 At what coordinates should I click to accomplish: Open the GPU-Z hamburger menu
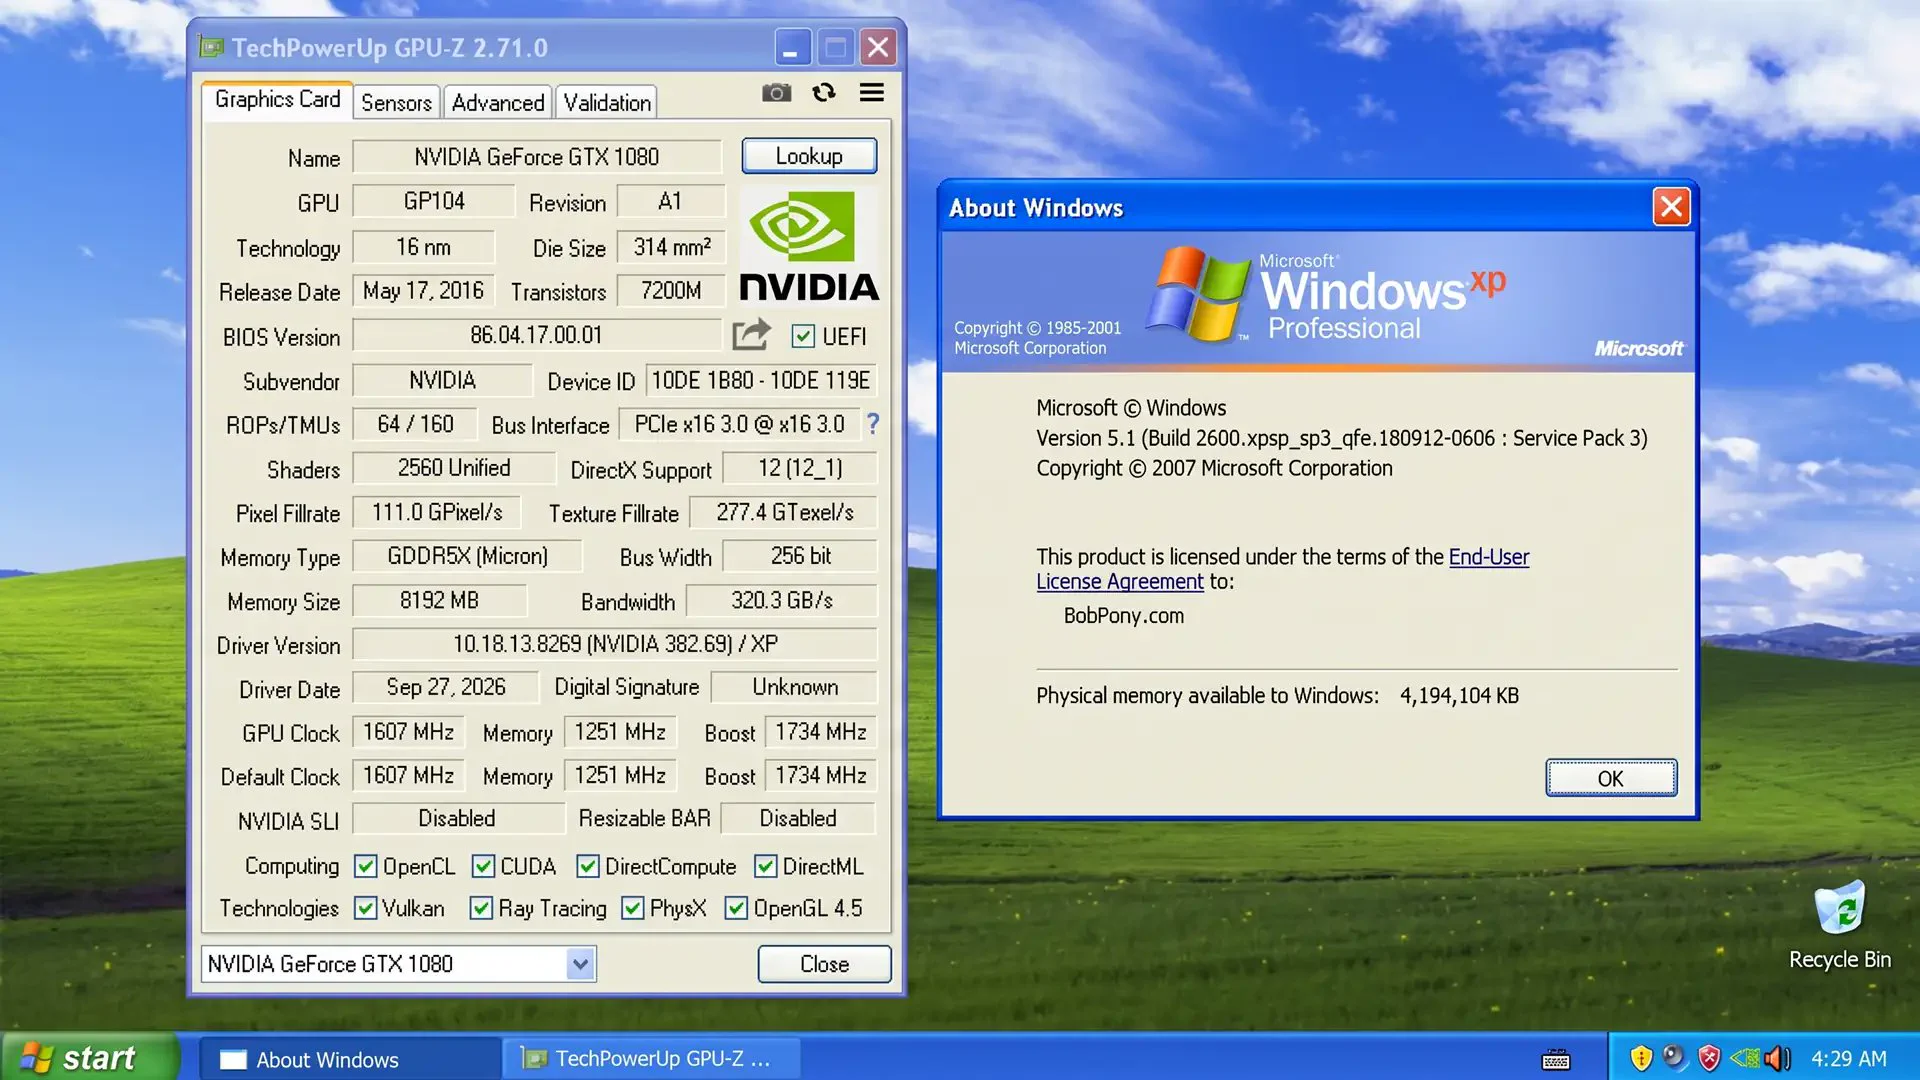(872, 93)
